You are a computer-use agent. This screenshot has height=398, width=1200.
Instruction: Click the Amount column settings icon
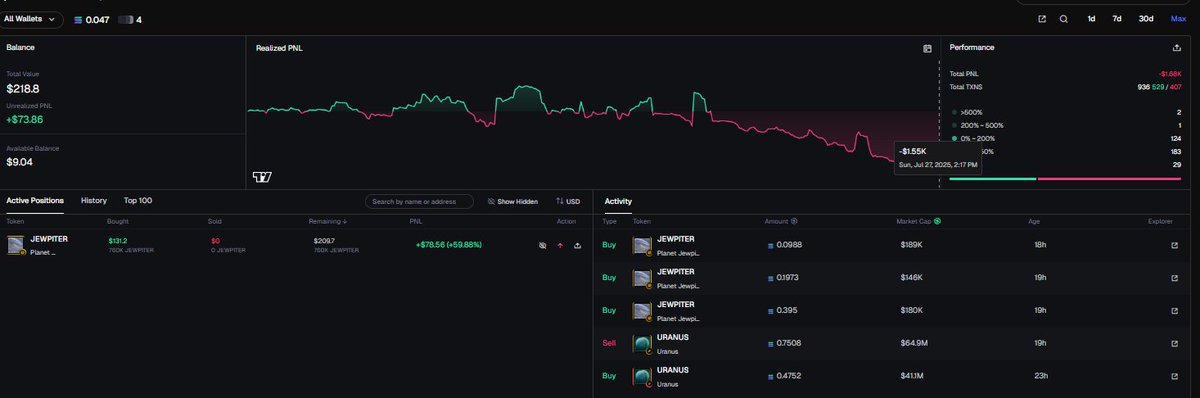pos(795,221)
